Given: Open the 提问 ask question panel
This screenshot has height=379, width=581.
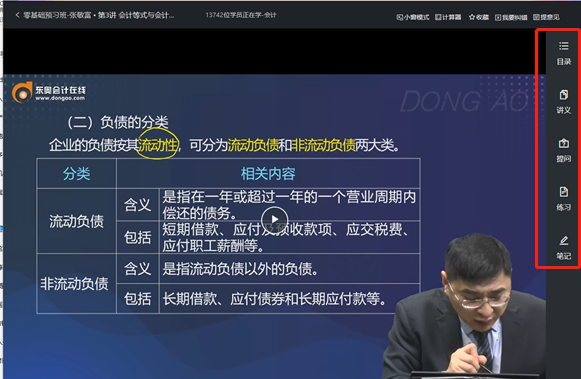Looking at the screenshot, I should coord(564,150).
